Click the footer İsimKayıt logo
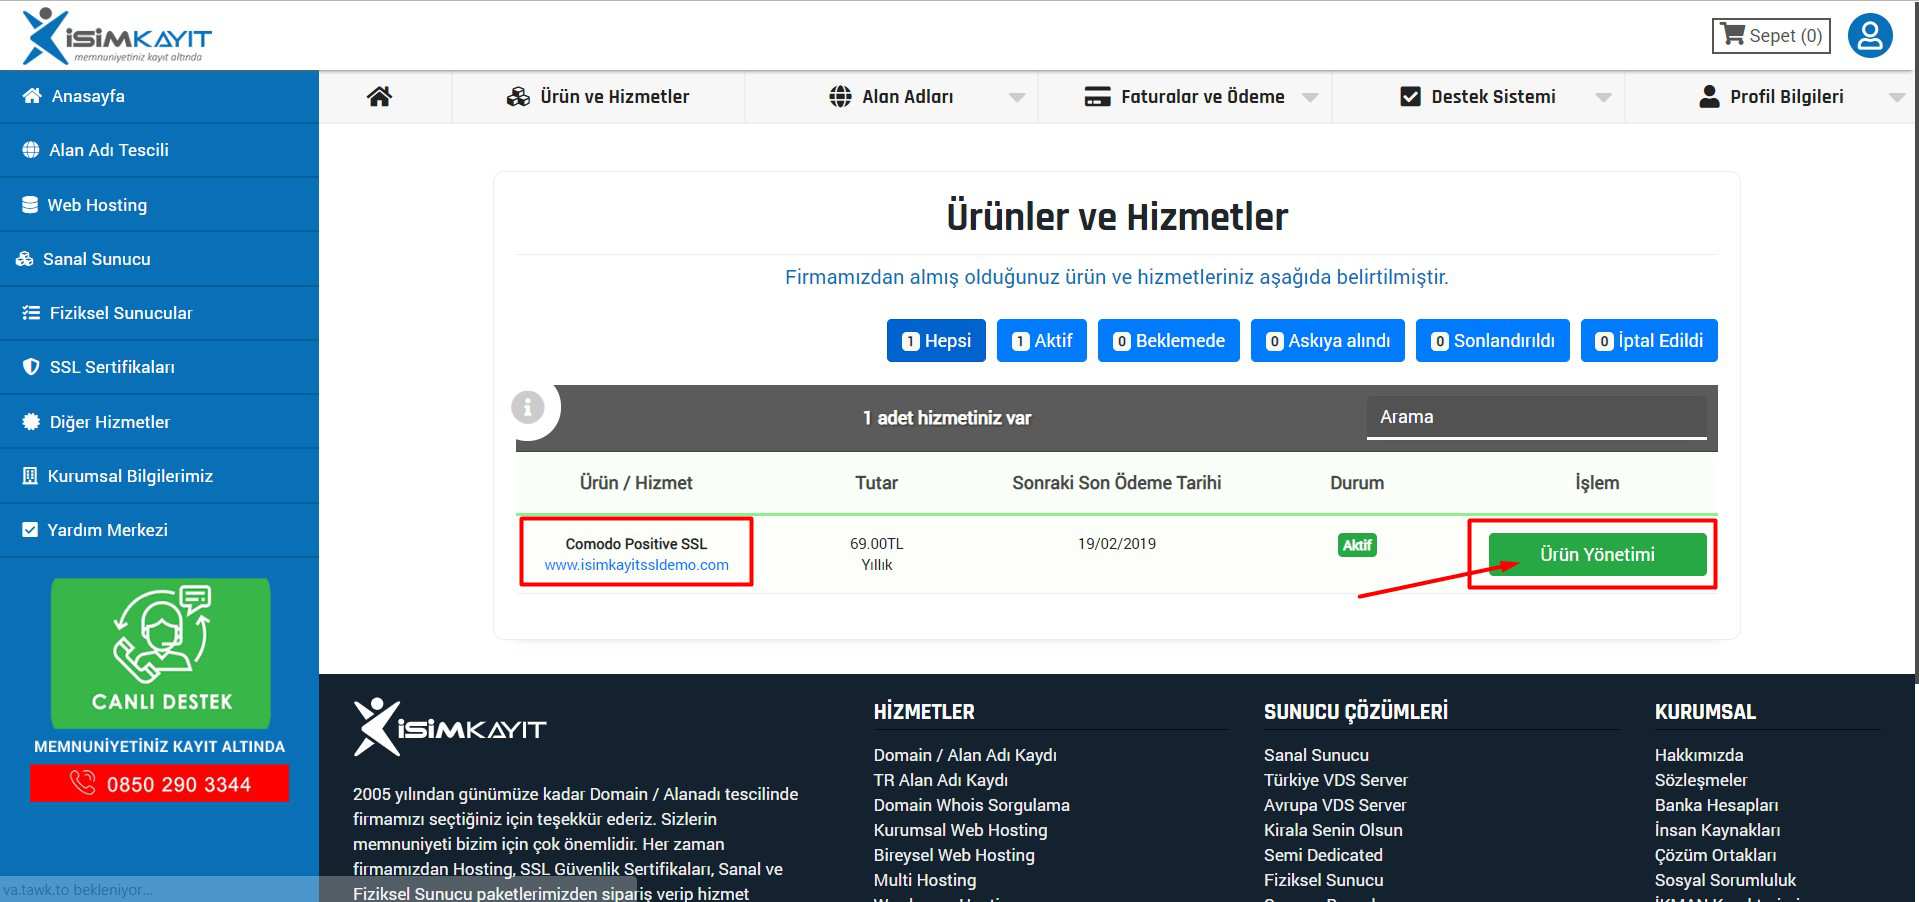This screenshot has width=1919, height=902. point(450,727)
